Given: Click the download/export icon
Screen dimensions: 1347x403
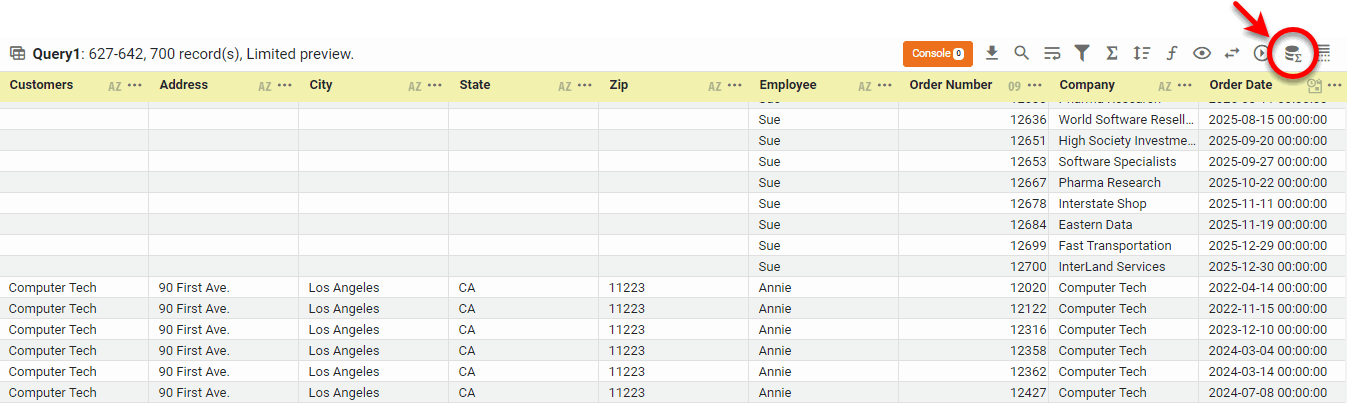Looking at the screenshot, I should 992,53.
